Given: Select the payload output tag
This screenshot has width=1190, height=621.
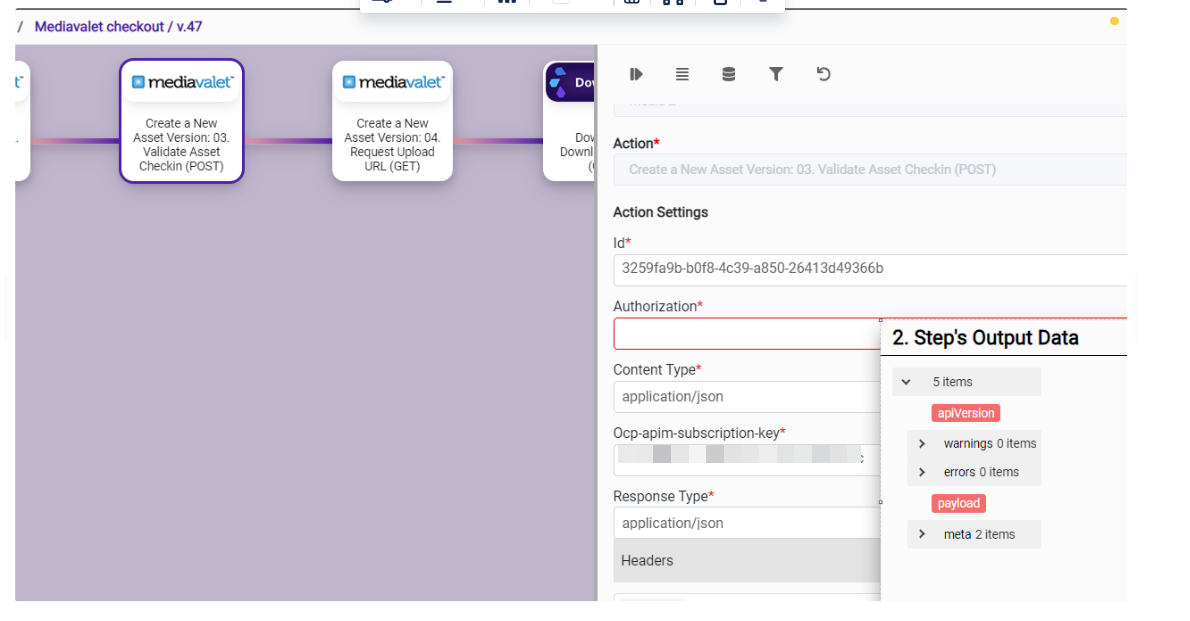Looking at the screenshot, I should tap(958, 504).
